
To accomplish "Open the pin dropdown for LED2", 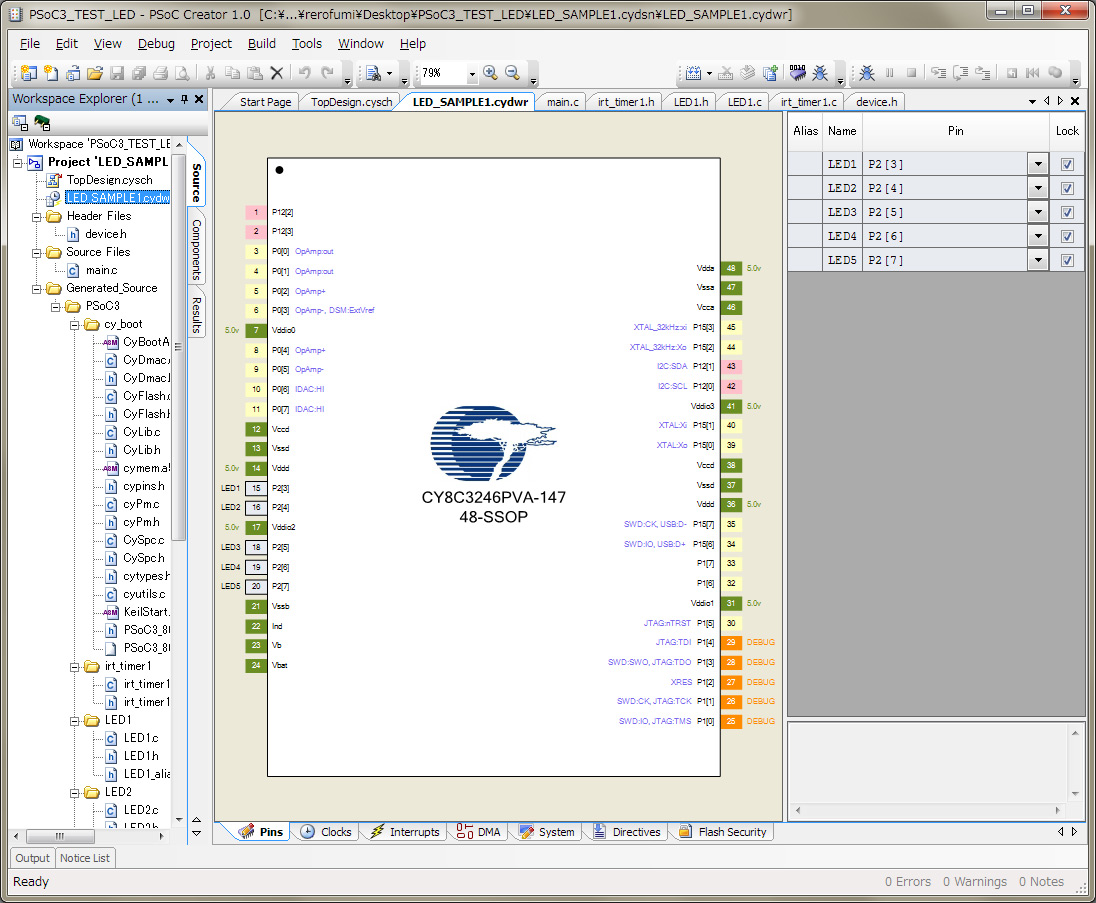I will 1038,188.
